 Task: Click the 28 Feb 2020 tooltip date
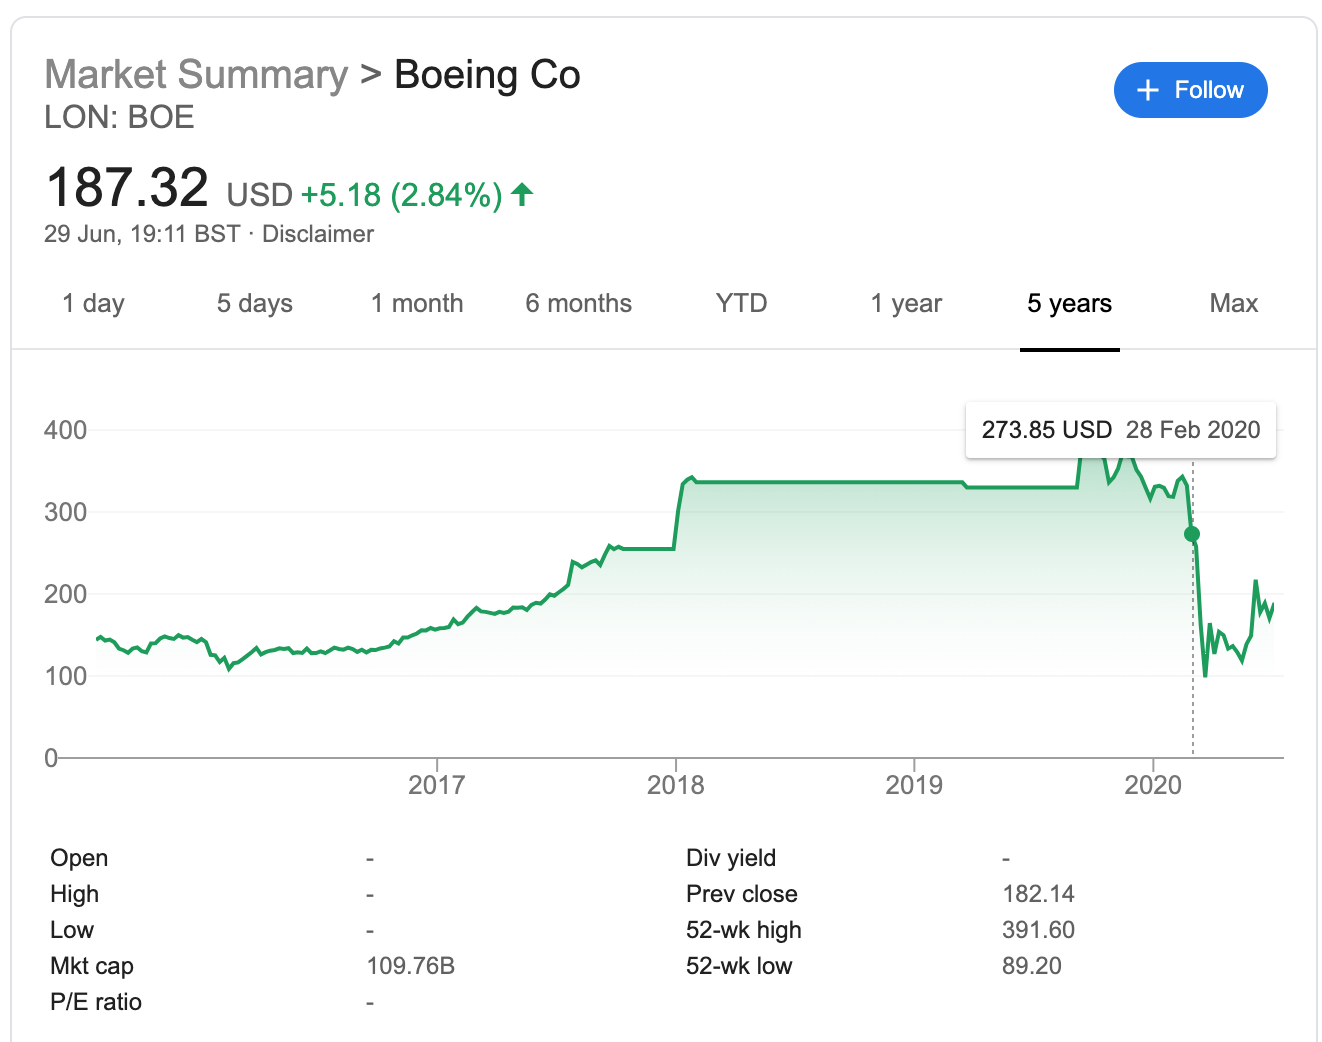pos(1193,430)
